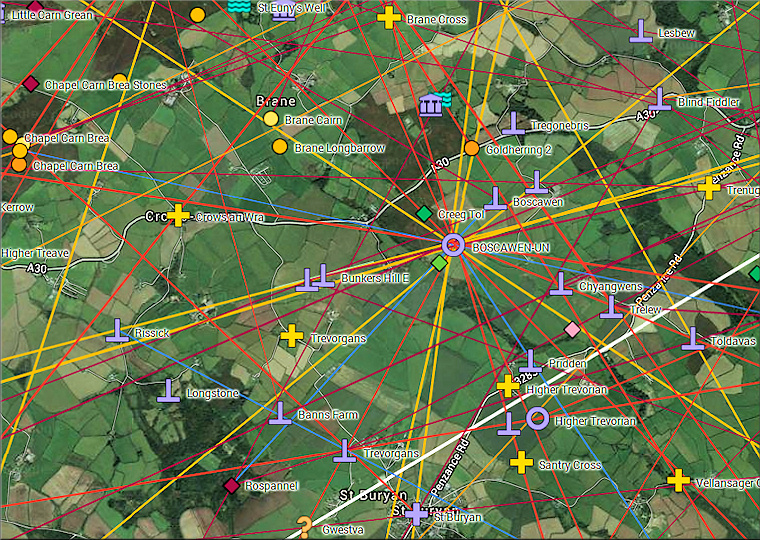Select the Goldherring 2 orange circle marker

coord(472,148)
